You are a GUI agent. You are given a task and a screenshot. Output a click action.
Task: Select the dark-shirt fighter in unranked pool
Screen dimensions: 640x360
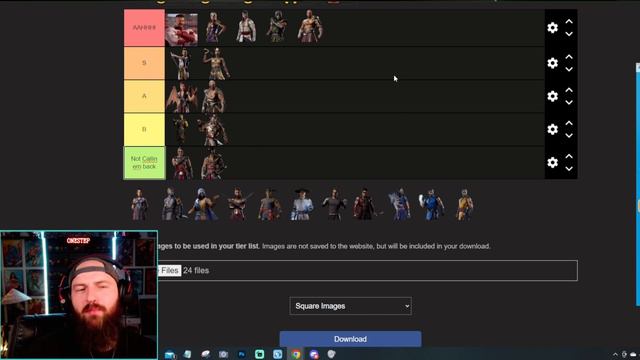334,204
